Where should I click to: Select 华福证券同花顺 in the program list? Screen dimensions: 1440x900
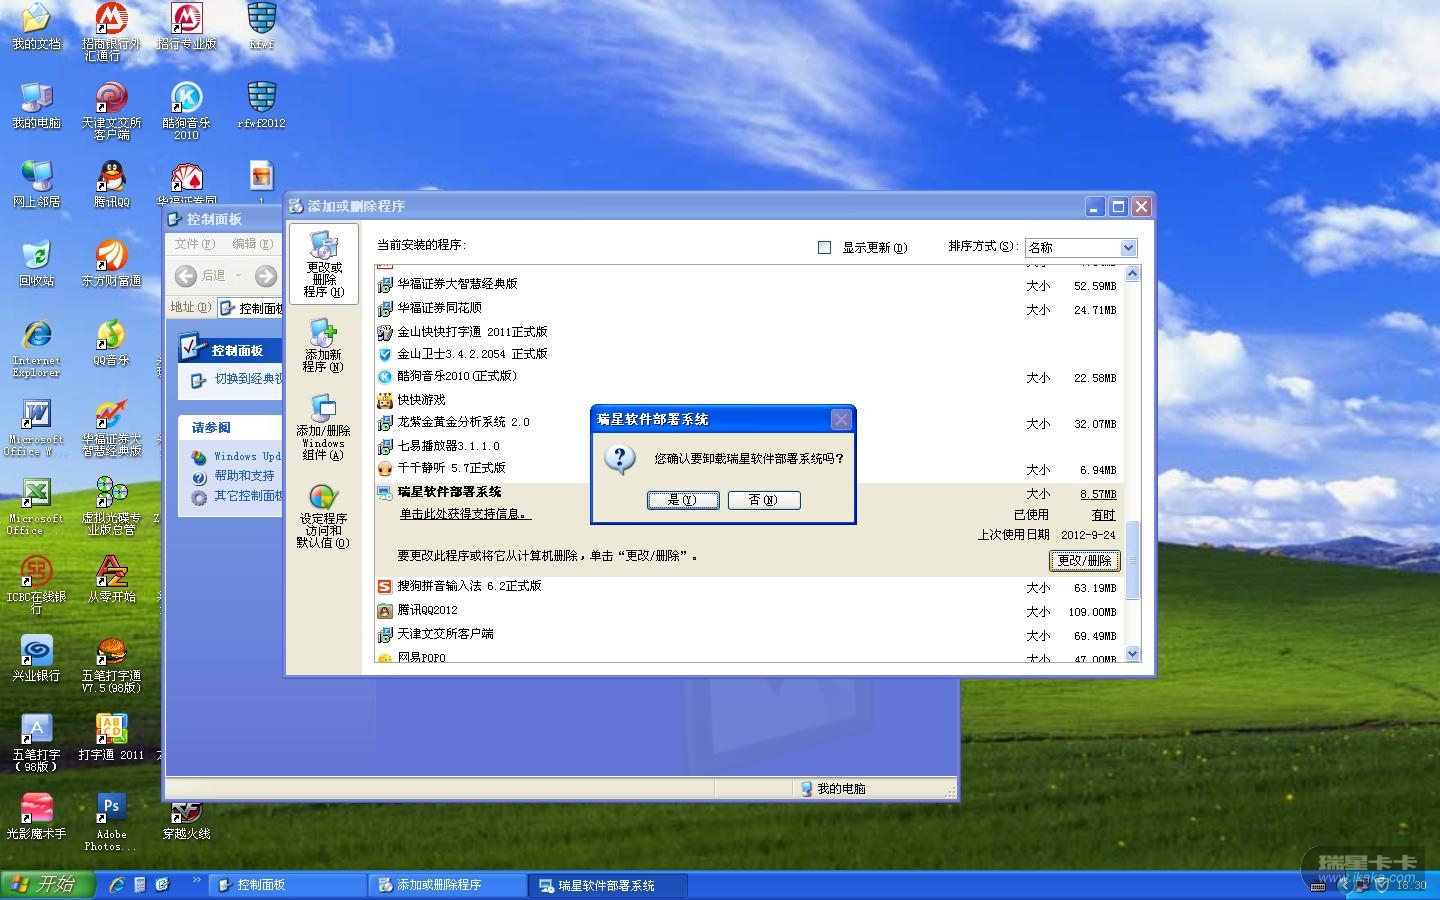coord(748,308)
